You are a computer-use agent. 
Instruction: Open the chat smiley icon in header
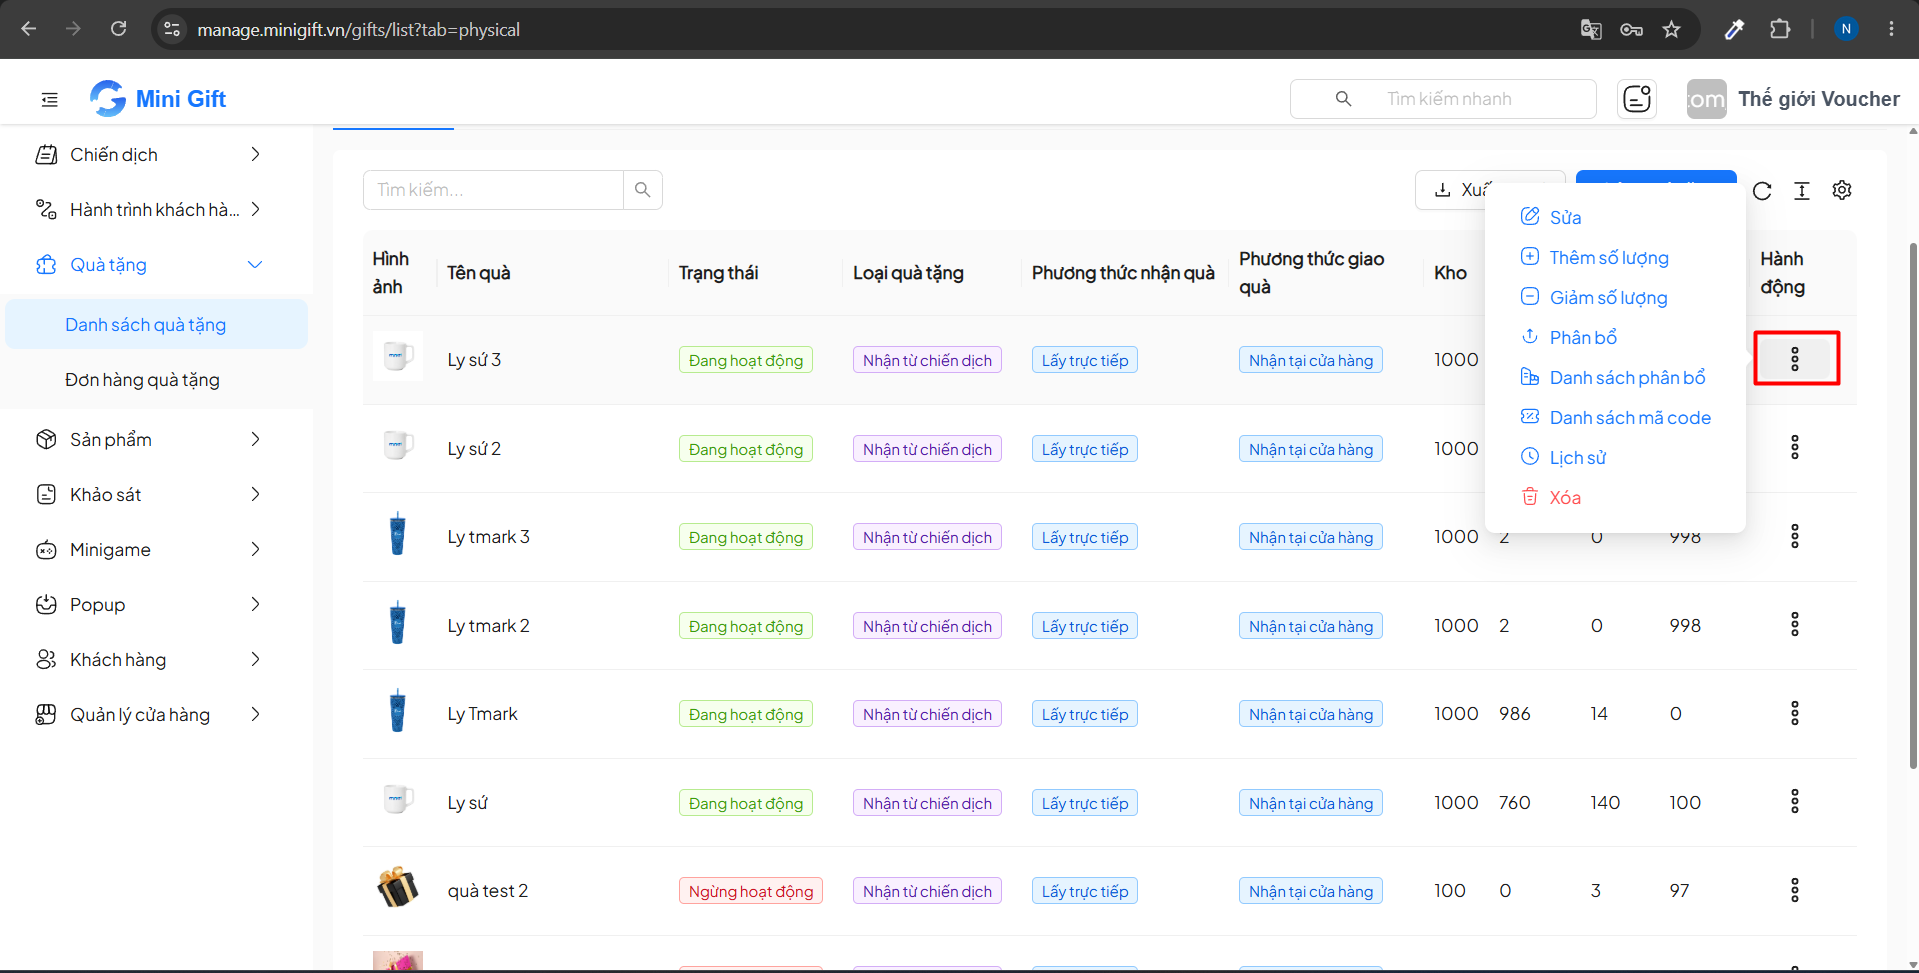[1637, 99]
